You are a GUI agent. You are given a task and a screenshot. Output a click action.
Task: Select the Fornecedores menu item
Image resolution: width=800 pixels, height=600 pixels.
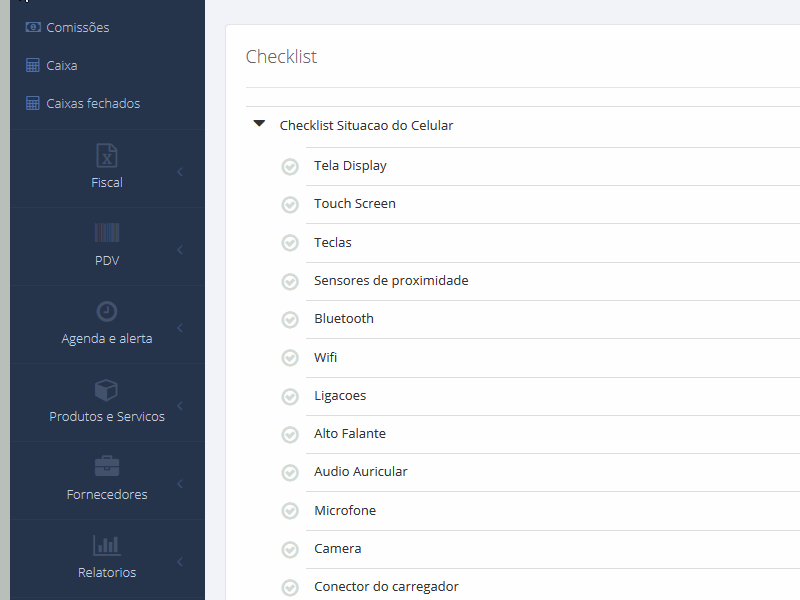tap(106, 494)
